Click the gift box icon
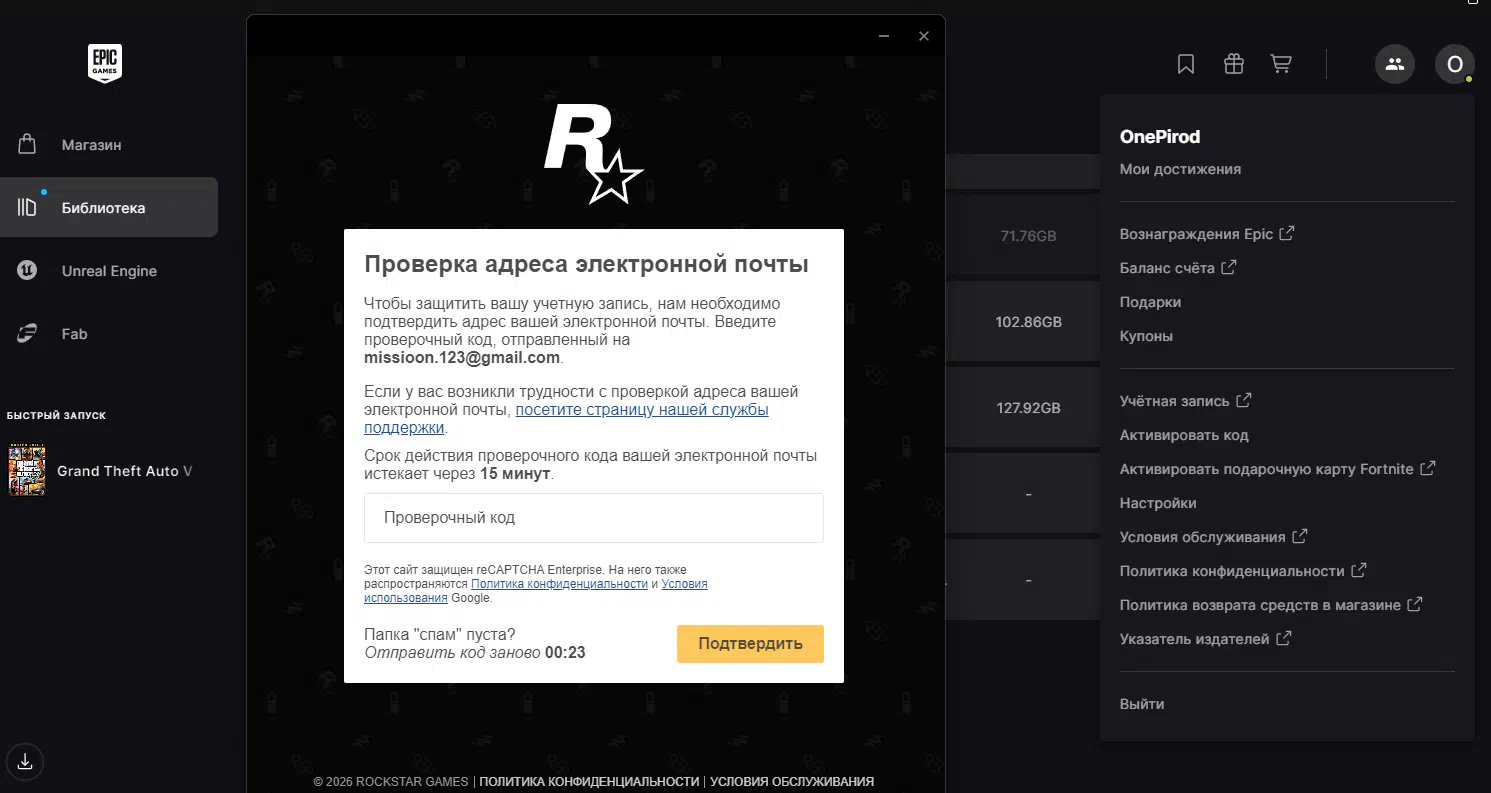This screenshot has width=1491, height=793. 1233,64
